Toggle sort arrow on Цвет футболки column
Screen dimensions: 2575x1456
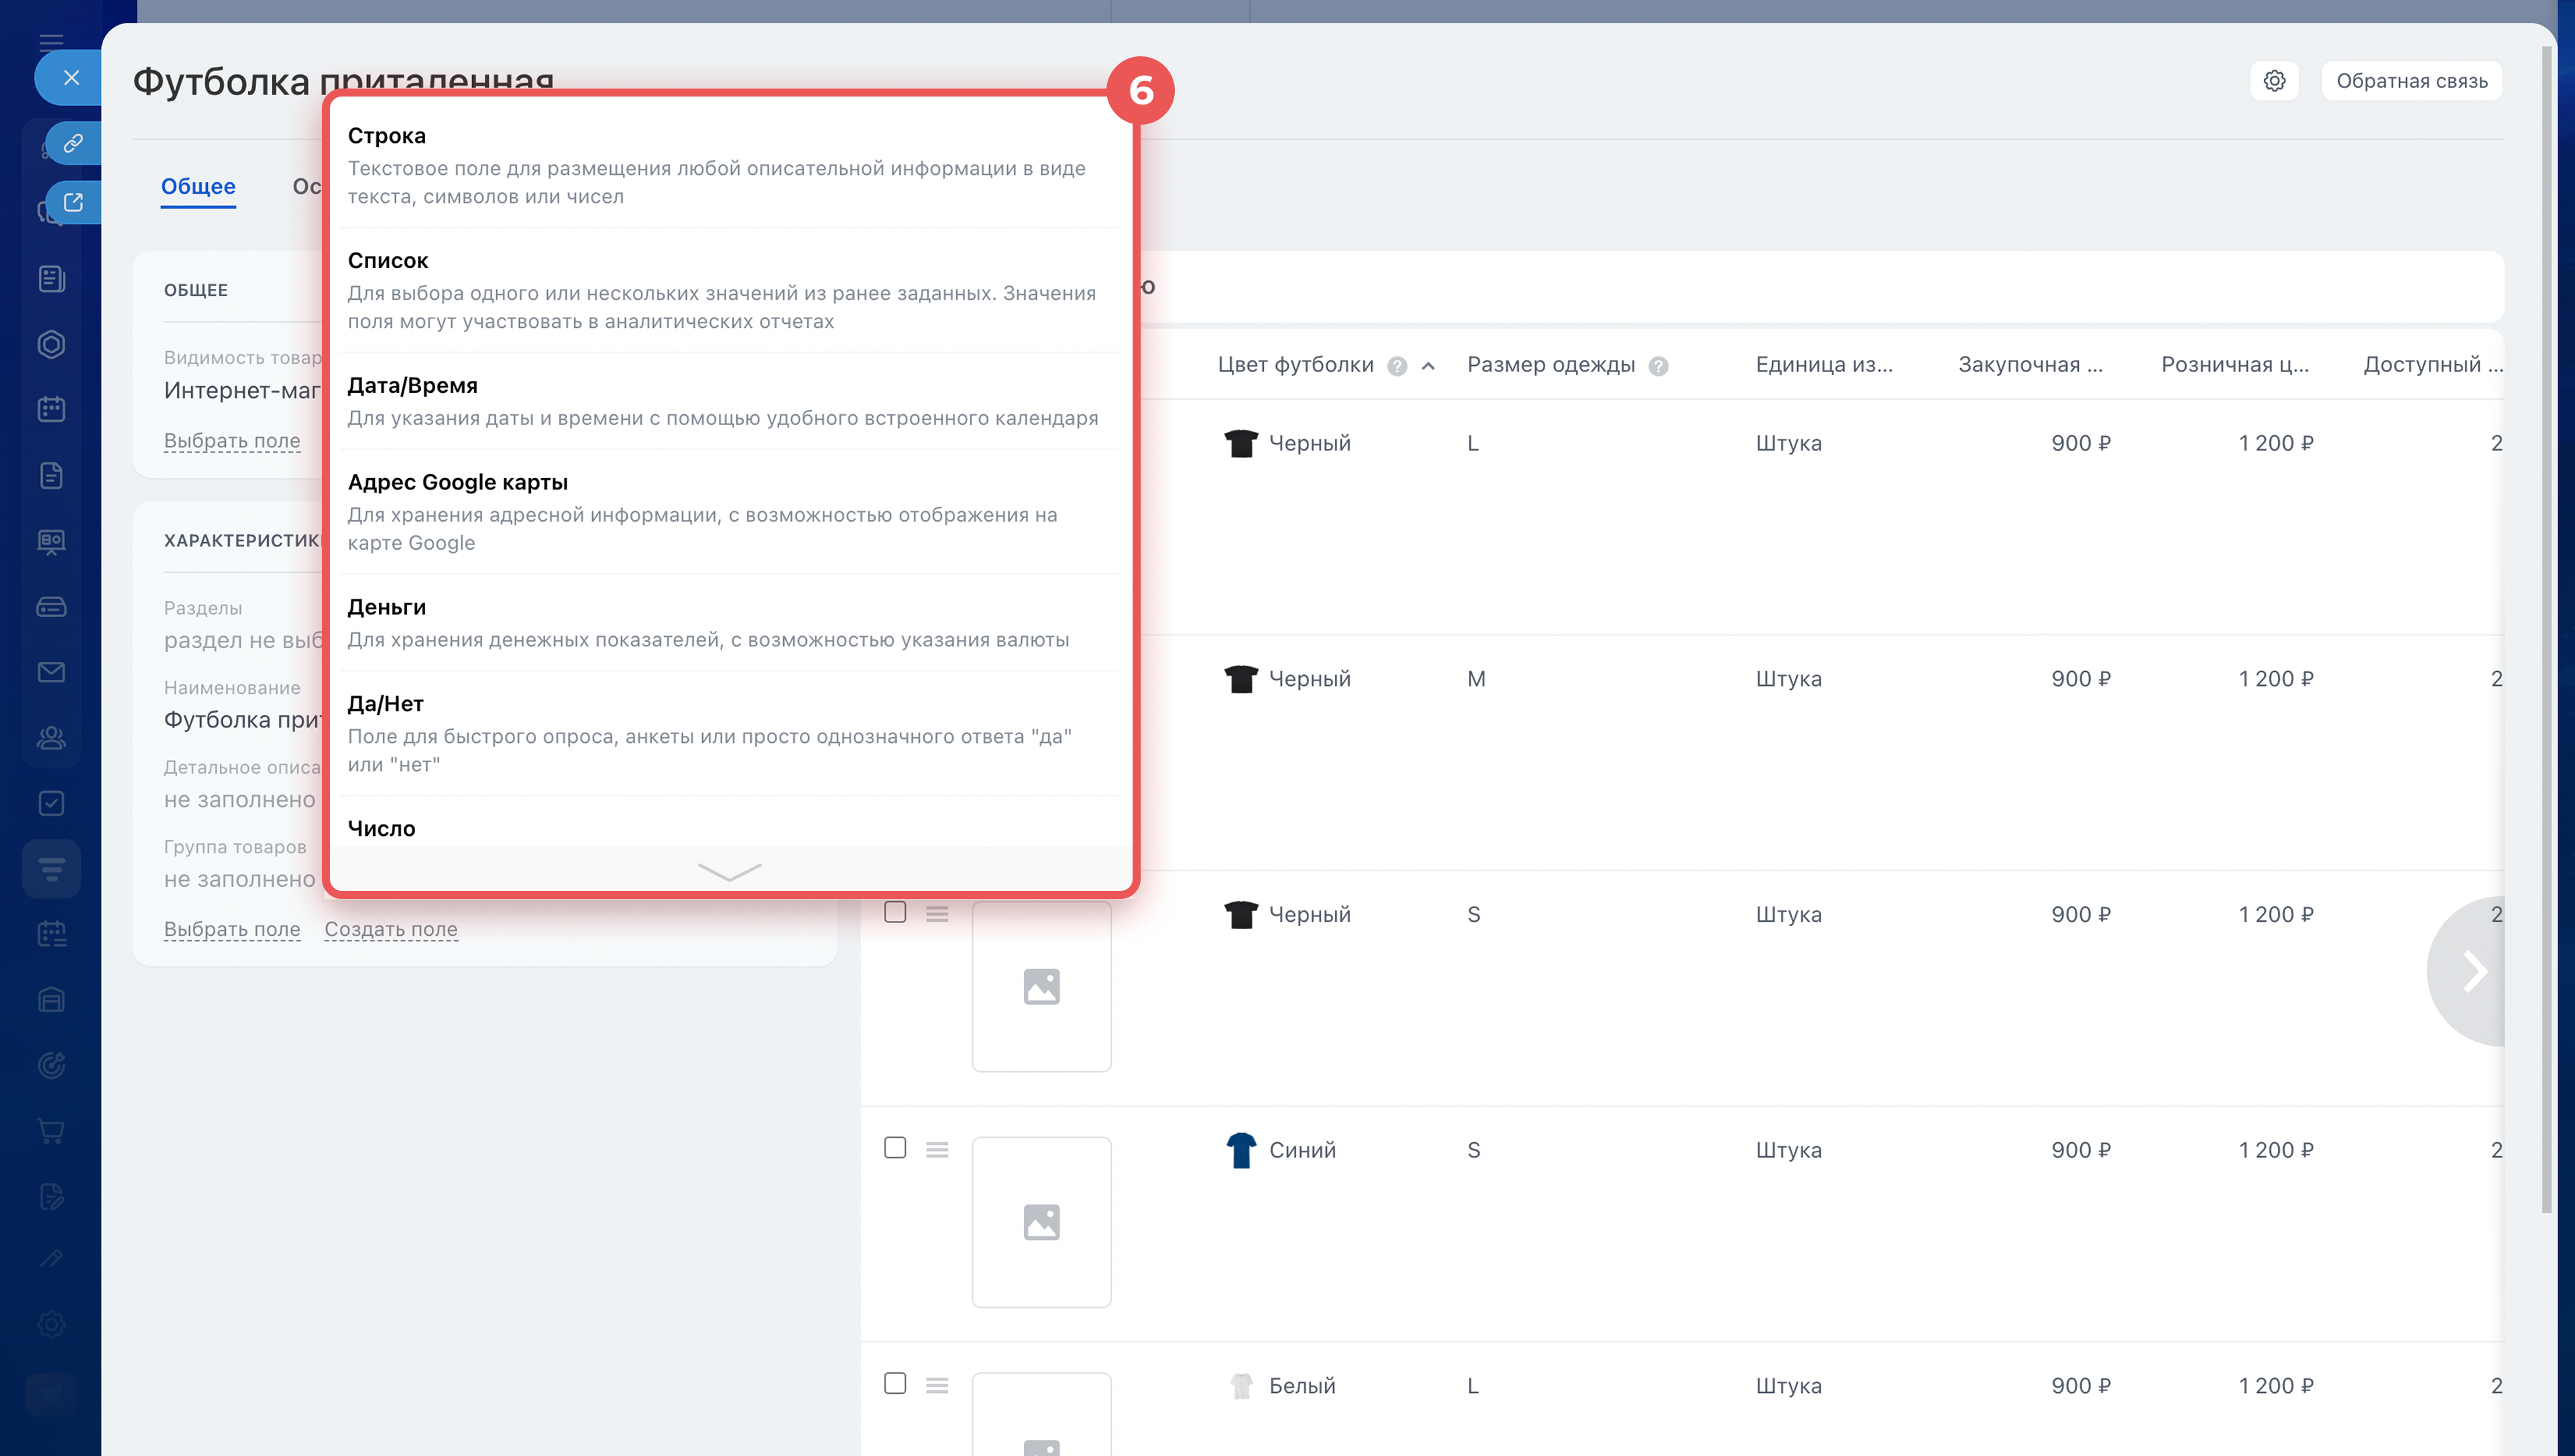click(1428, 366)
